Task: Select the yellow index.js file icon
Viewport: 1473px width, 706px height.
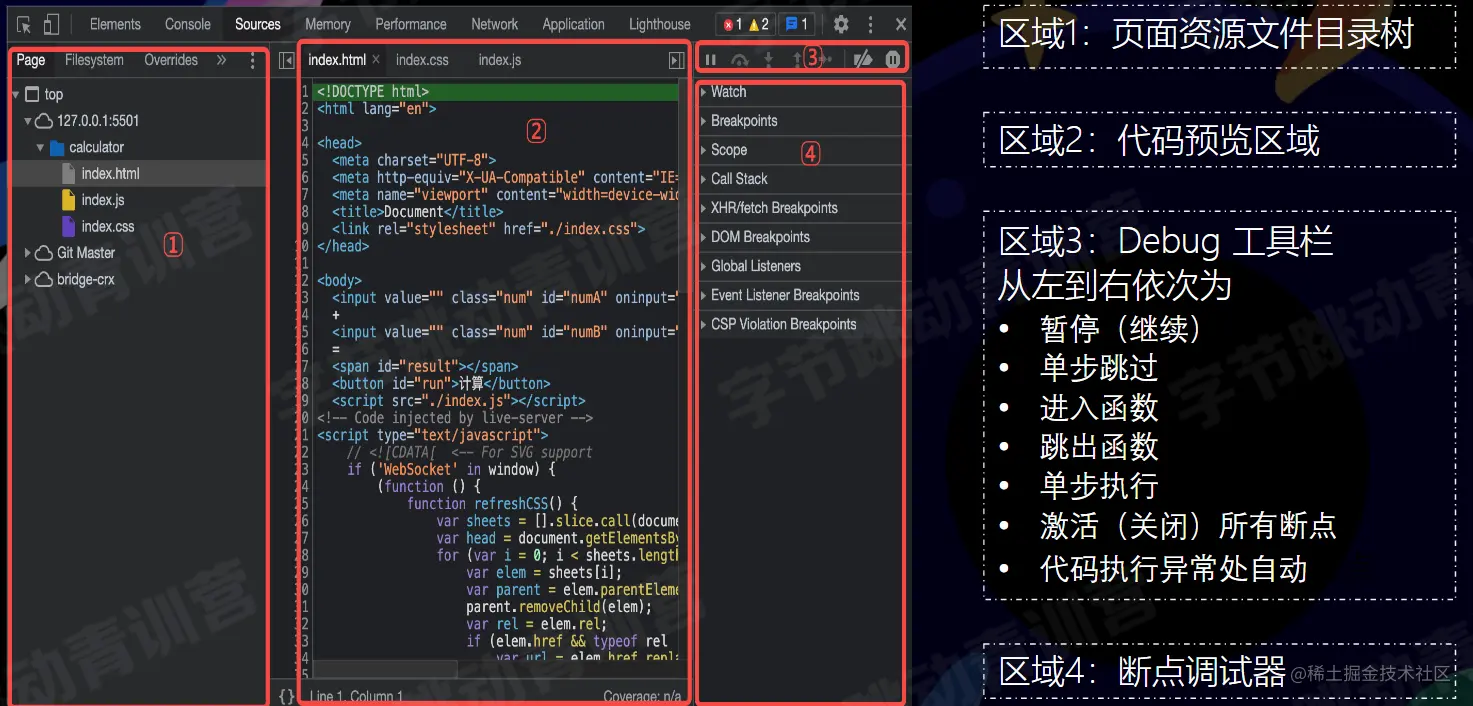Action: pos(69,200)
